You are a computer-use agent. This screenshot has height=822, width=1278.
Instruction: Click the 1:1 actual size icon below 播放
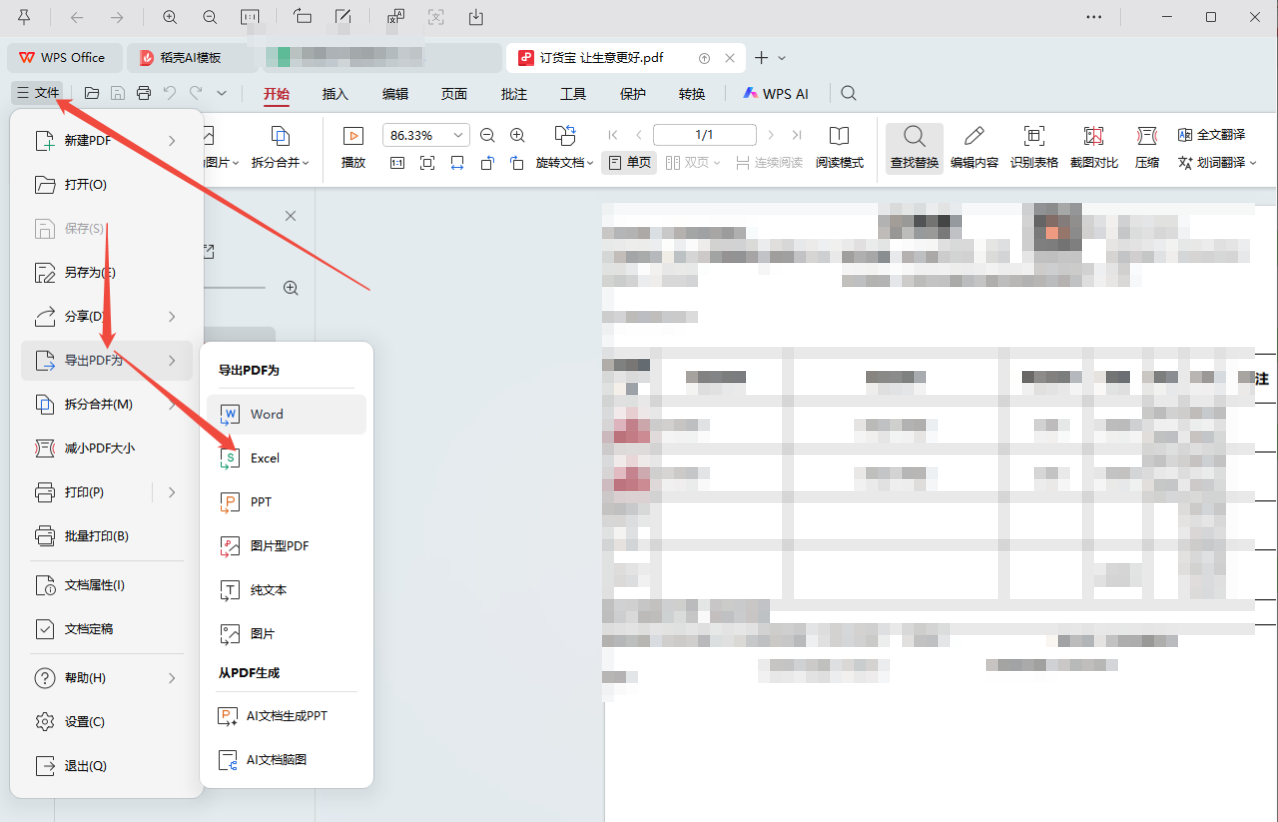(x=397, y=163)
